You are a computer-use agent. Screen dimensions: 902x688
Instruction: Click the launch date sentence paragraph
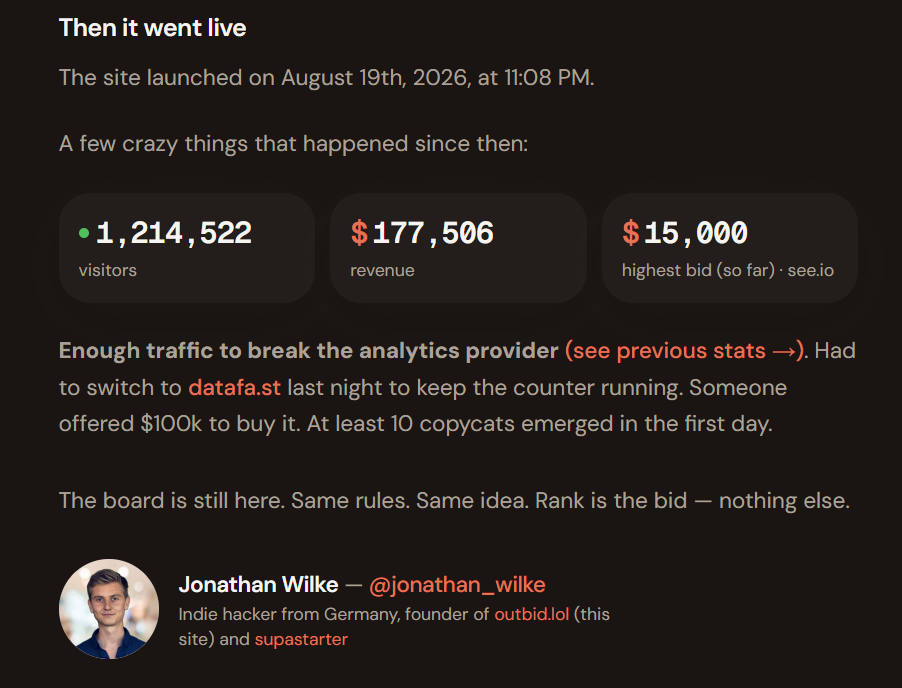[x=327, y=78]
